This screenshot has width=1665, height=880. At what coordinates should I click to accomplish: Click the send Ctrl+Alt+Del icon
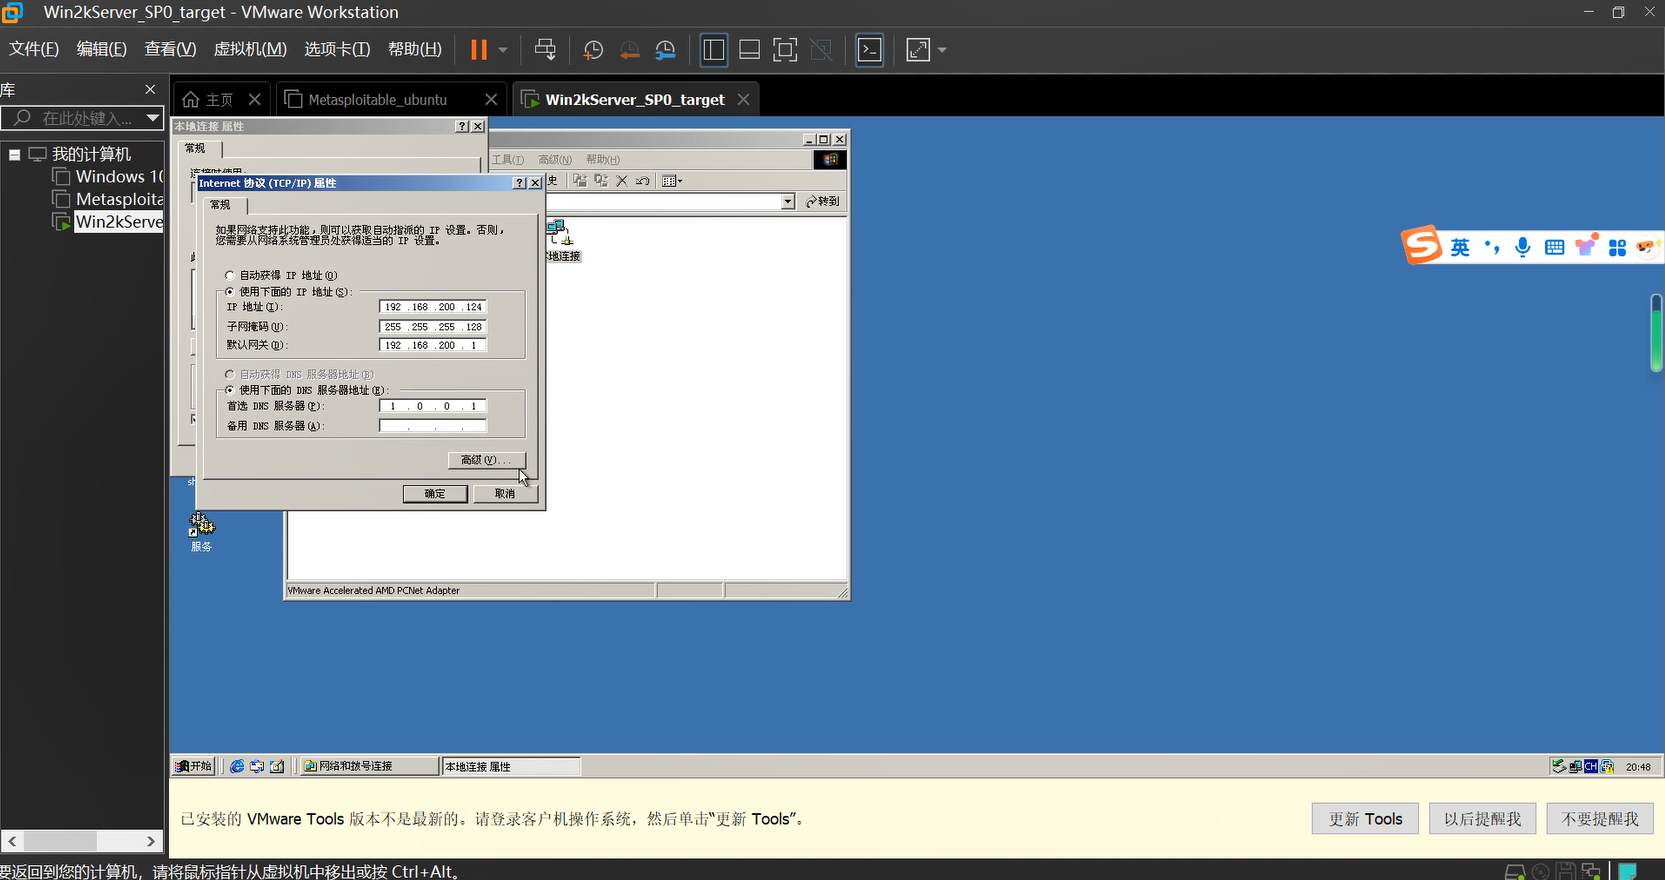click(545, 49)
